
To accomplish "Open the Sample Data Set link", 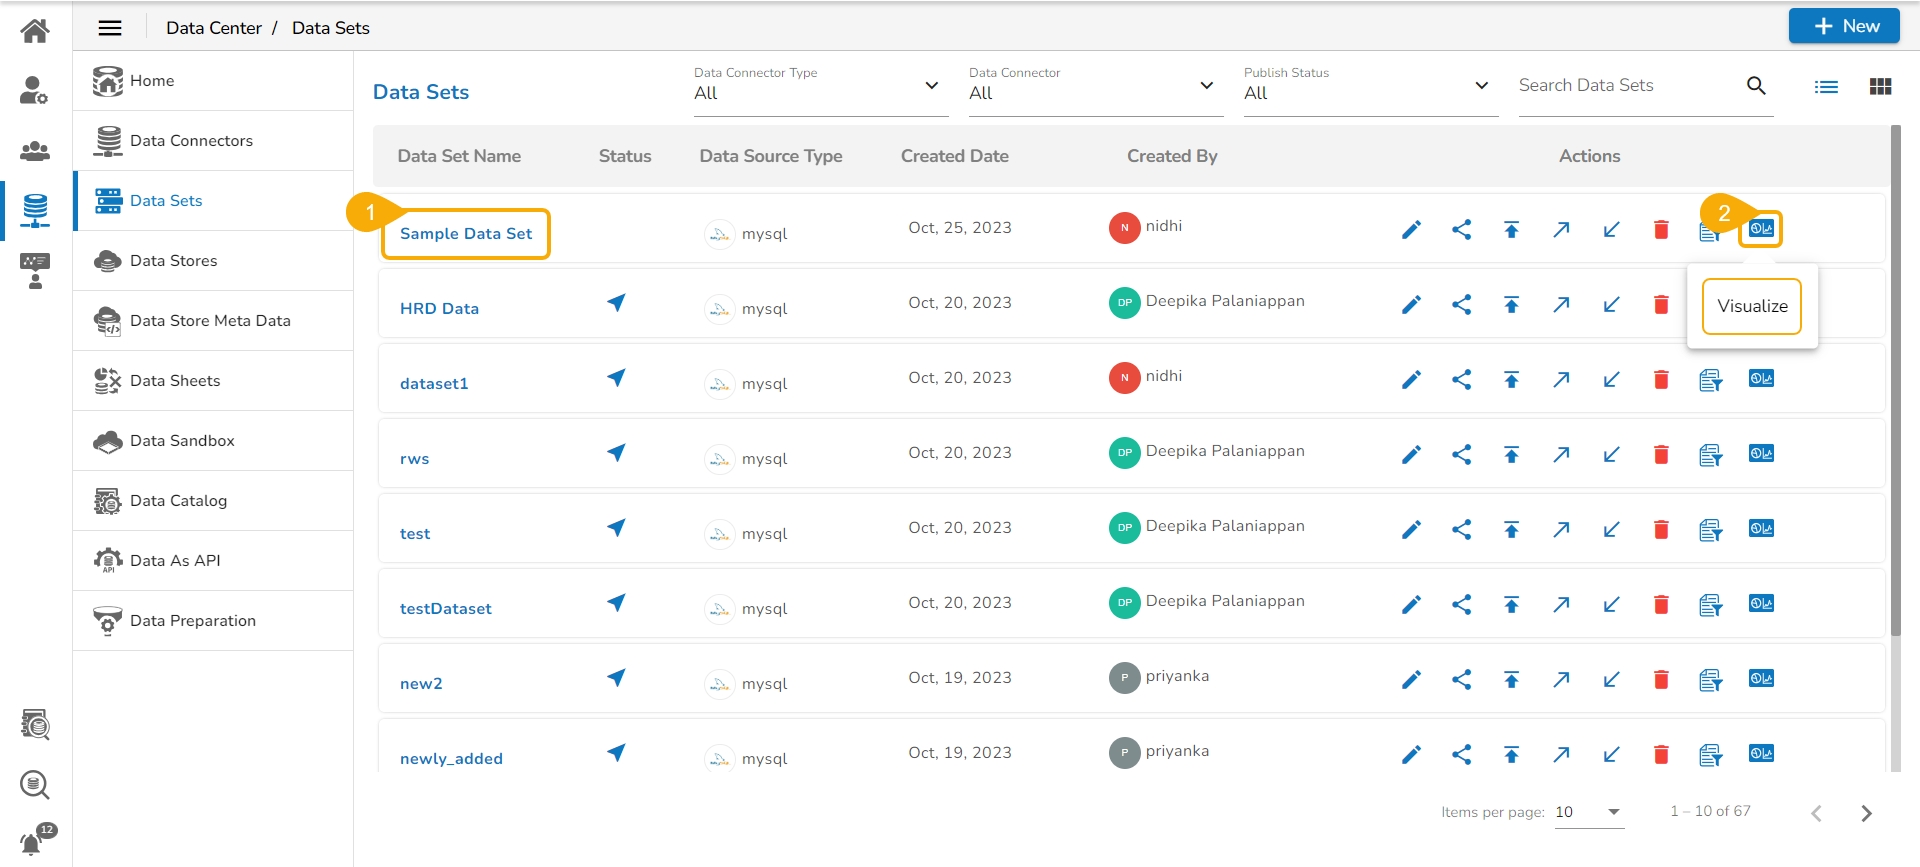I will [x=466, y=234].
